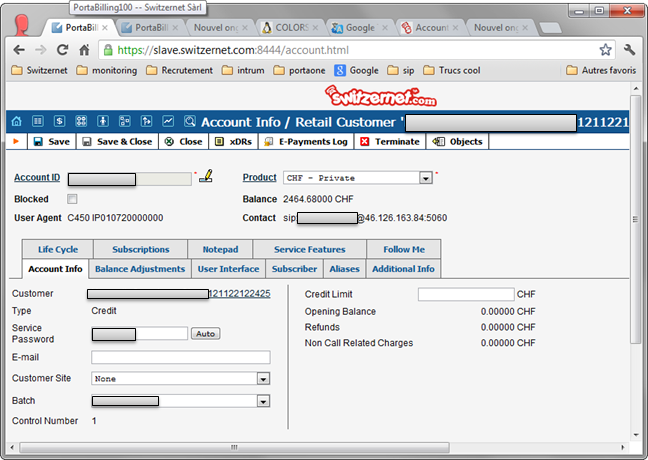648x460 pixels.
Task: Expand the Product dropdown
Action: pyautogui.click(x=425, y=178)
